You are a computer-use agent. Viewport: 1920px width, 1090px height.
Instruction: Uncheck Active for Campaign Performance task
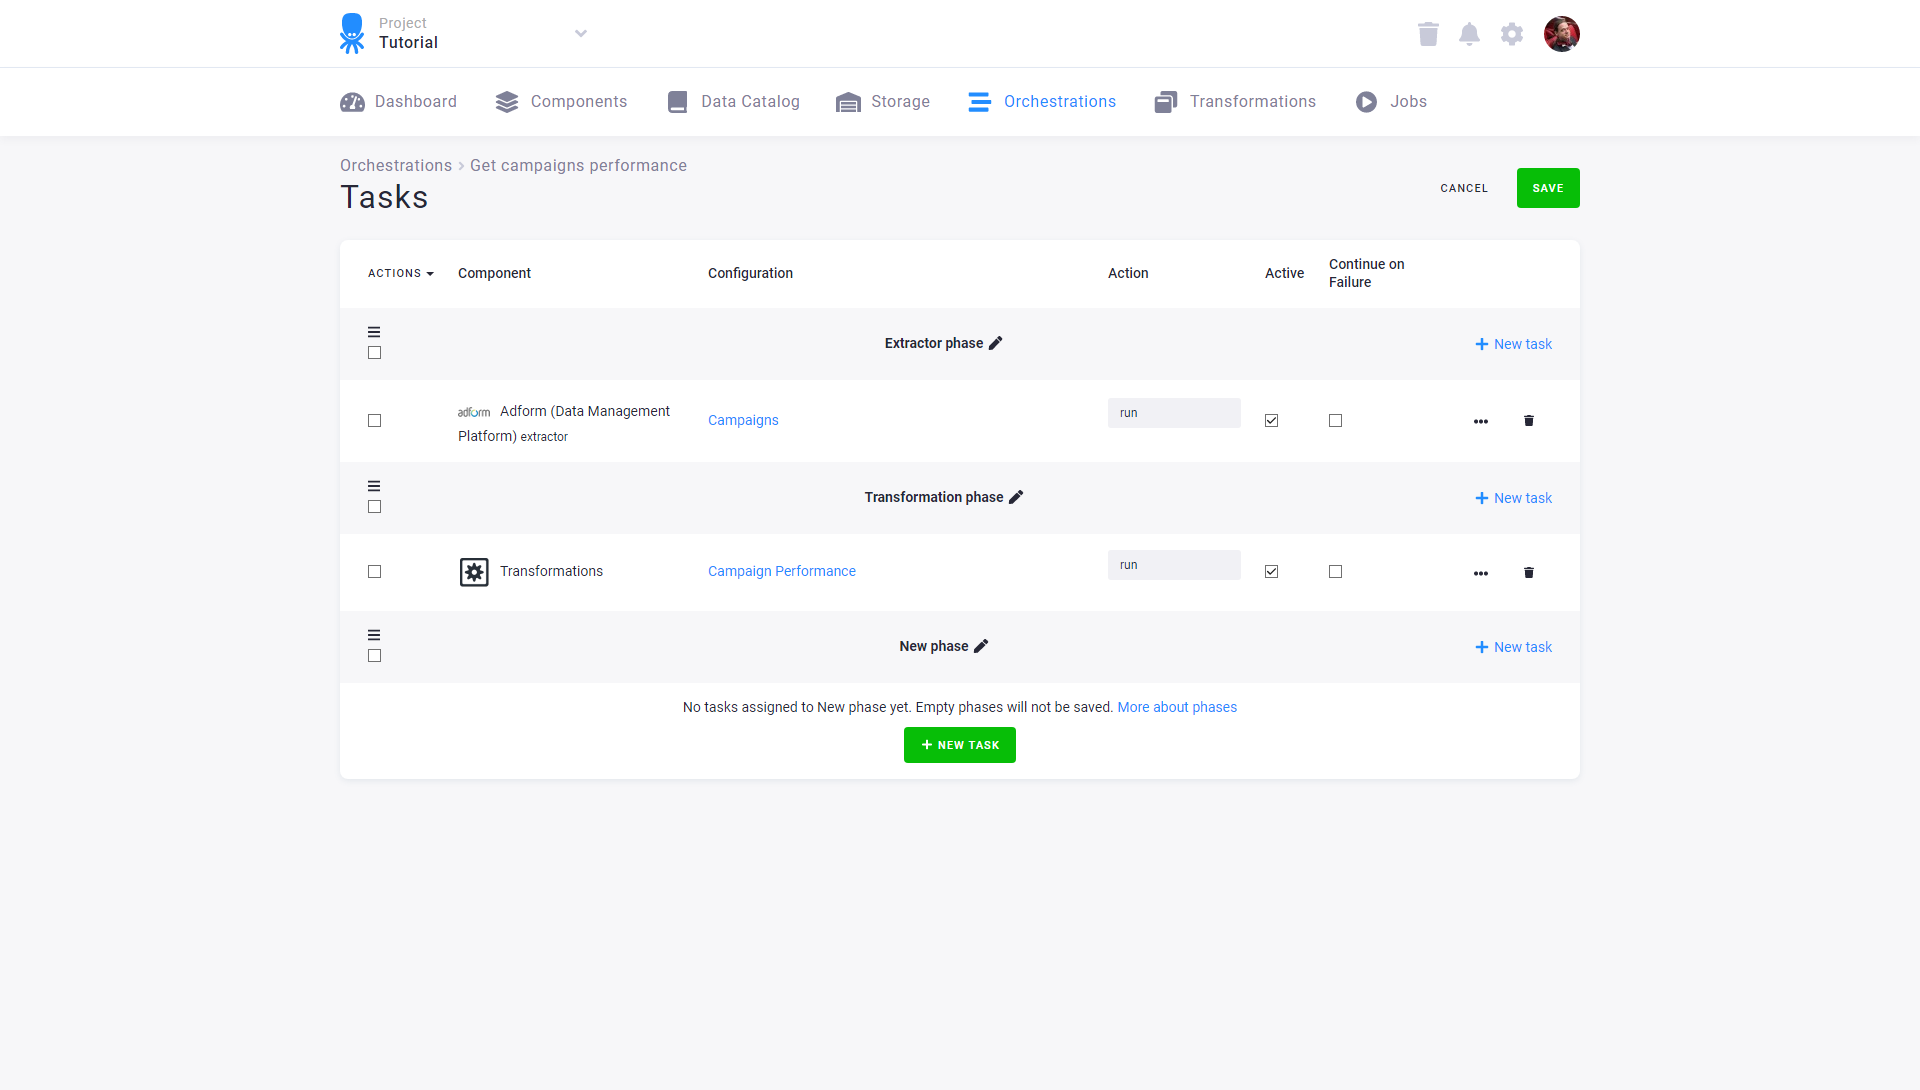(1271, 571)
